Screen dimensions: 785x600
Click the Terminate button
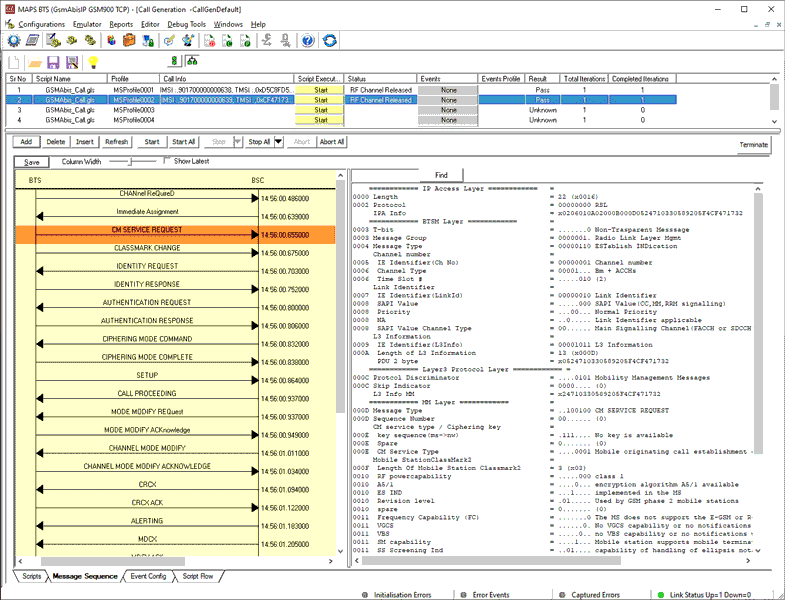753,145
